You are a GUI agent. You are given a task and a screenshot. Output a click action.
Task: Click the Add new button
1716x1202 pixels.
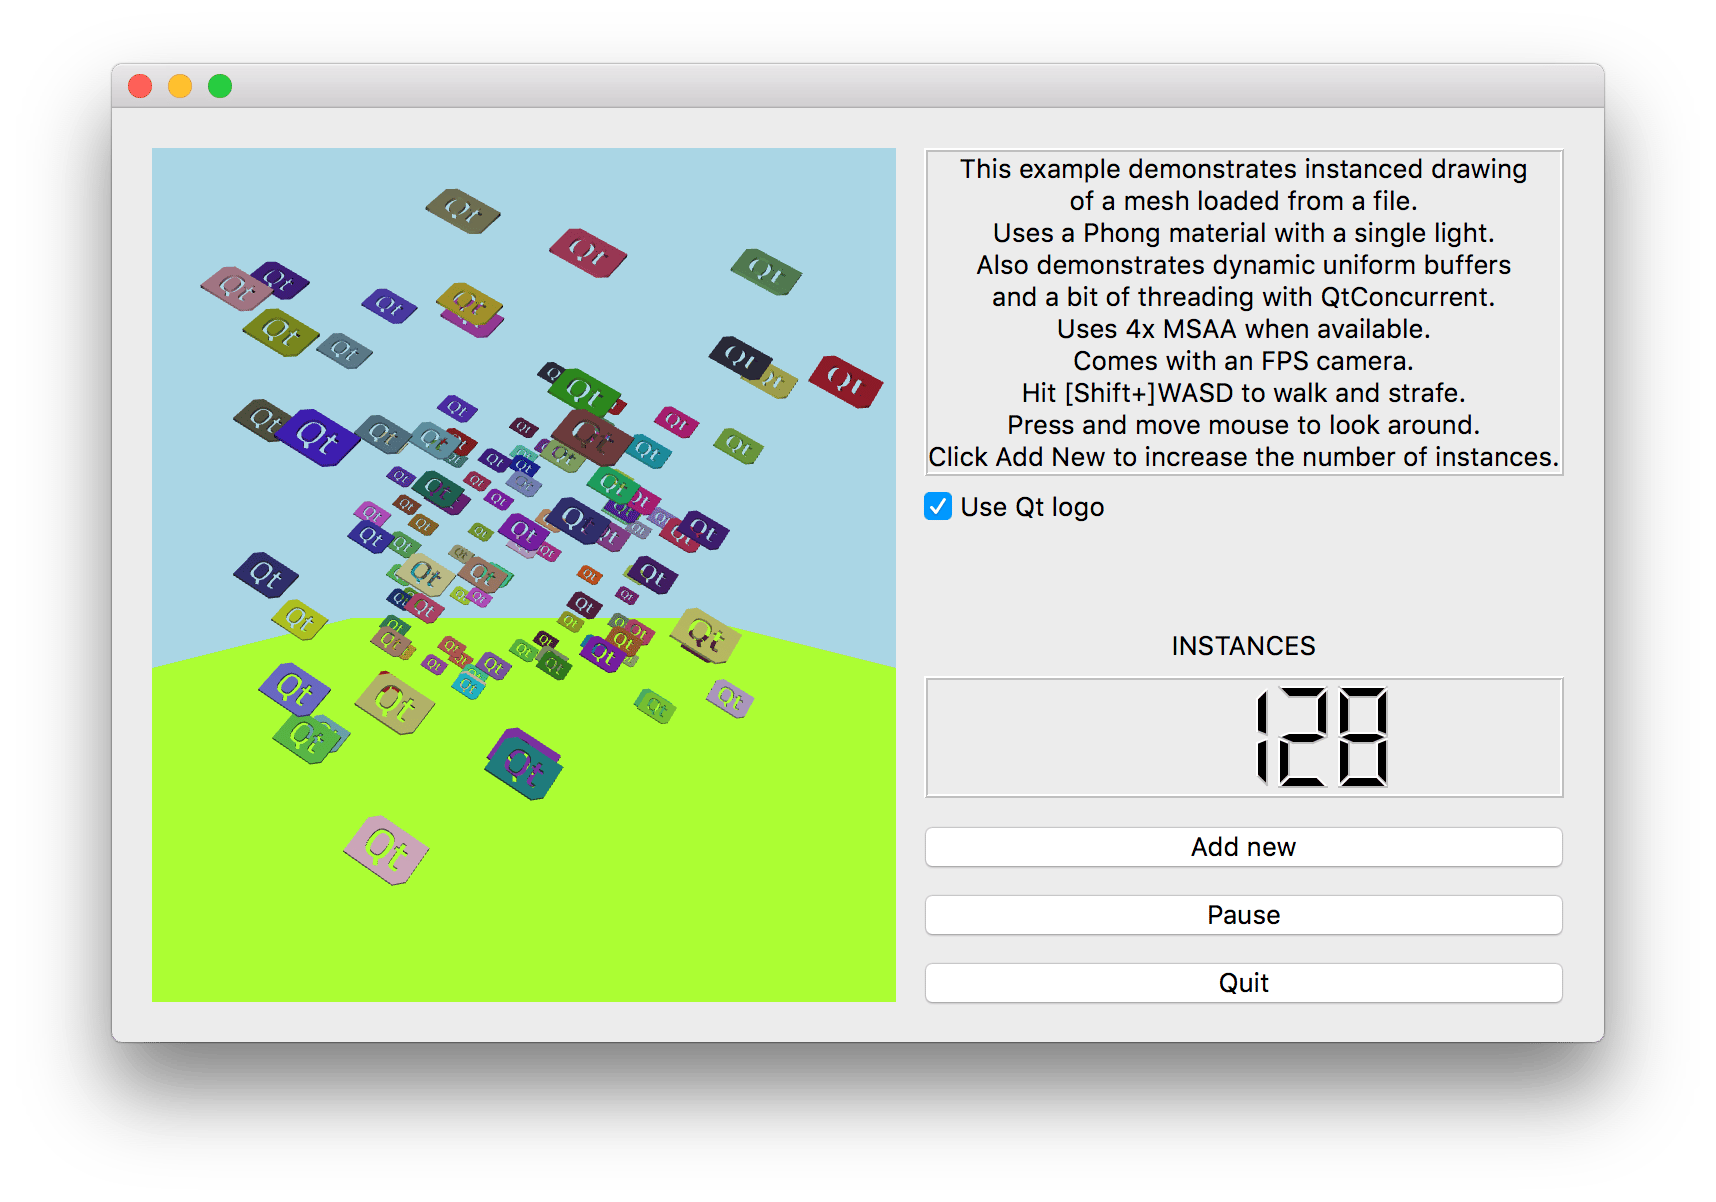1243,847
